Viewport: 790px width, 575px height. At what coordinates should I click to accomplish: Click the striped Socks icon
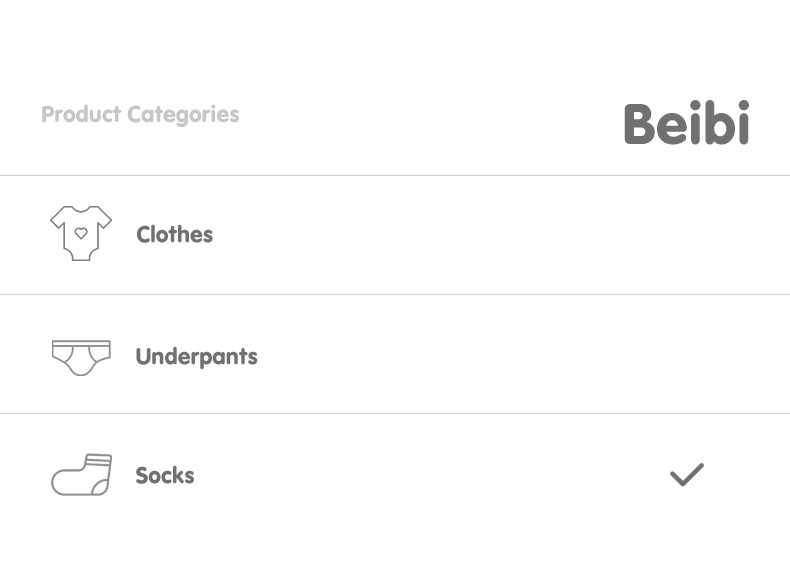click(x=81, y=475)
